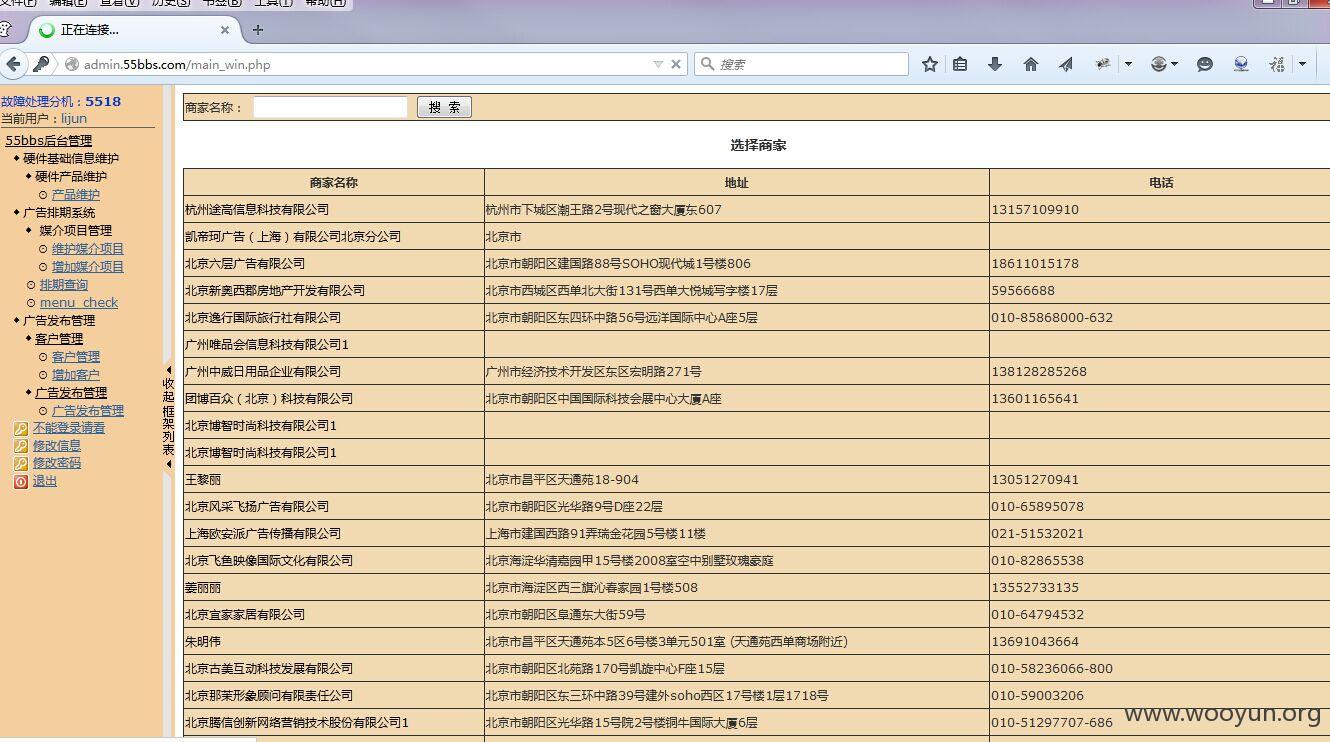Click the round gray face extension icon
The height and width of the screenshot is (742, 1330).
point(1159,64)
